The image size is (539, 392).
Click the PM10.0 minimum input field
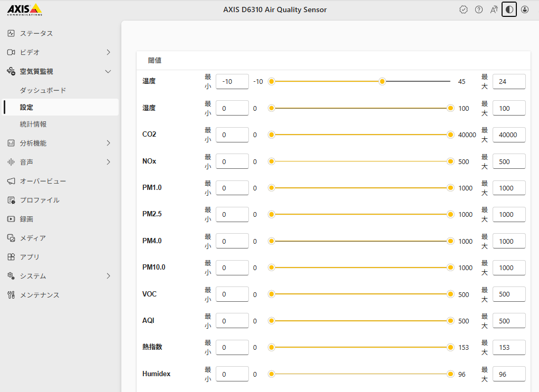tap(232, 268)
